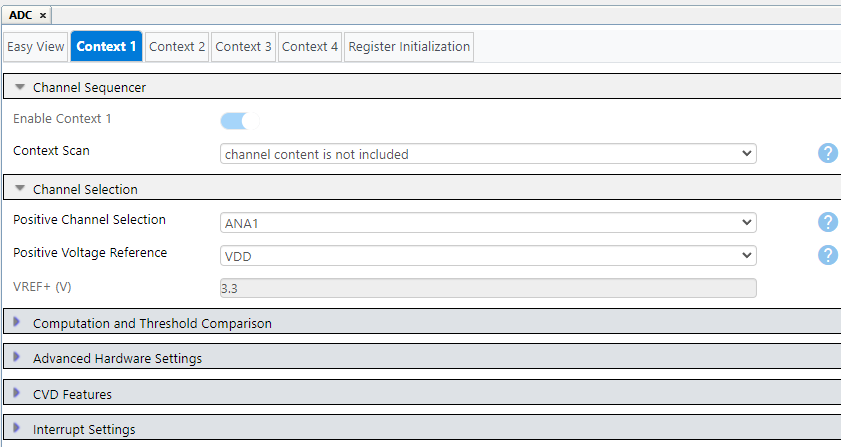Click help icon for Positive Voltage Reference
This screenshot has width=841, height=447.
(x=828, y=255)
